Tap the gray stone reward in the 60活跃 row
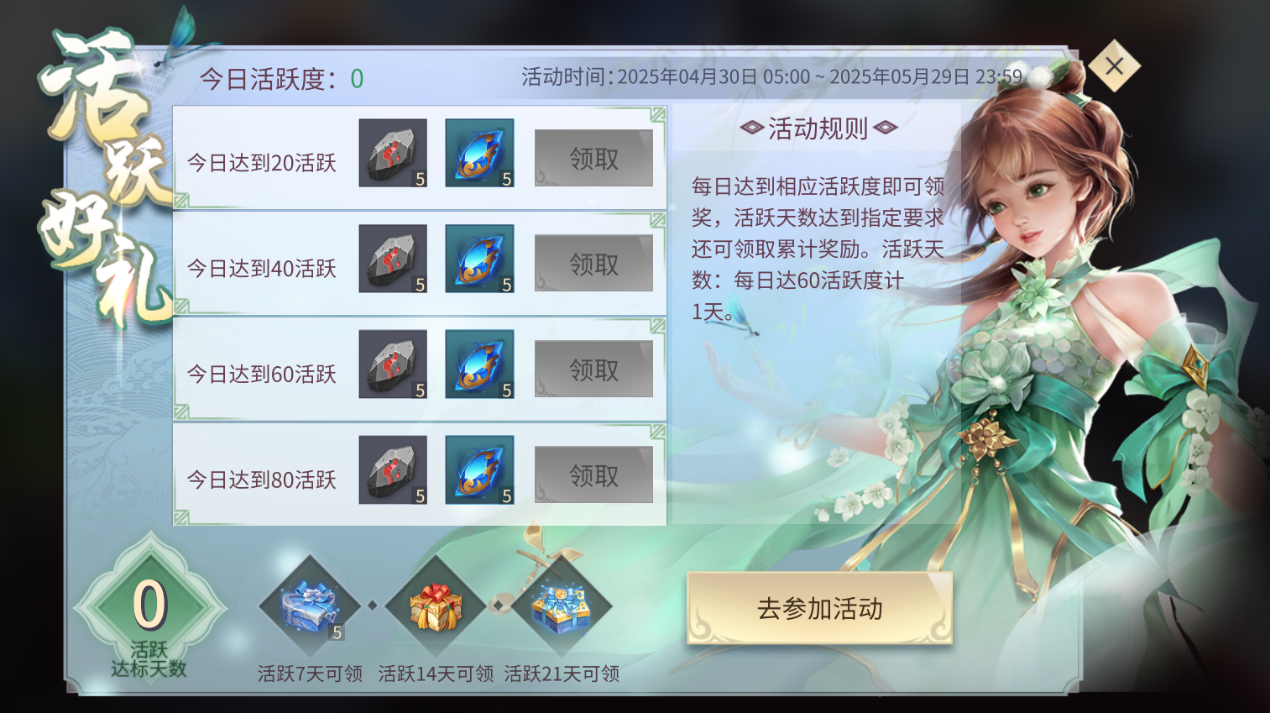This screenshot has height=713, width=1270. point(393,364)
